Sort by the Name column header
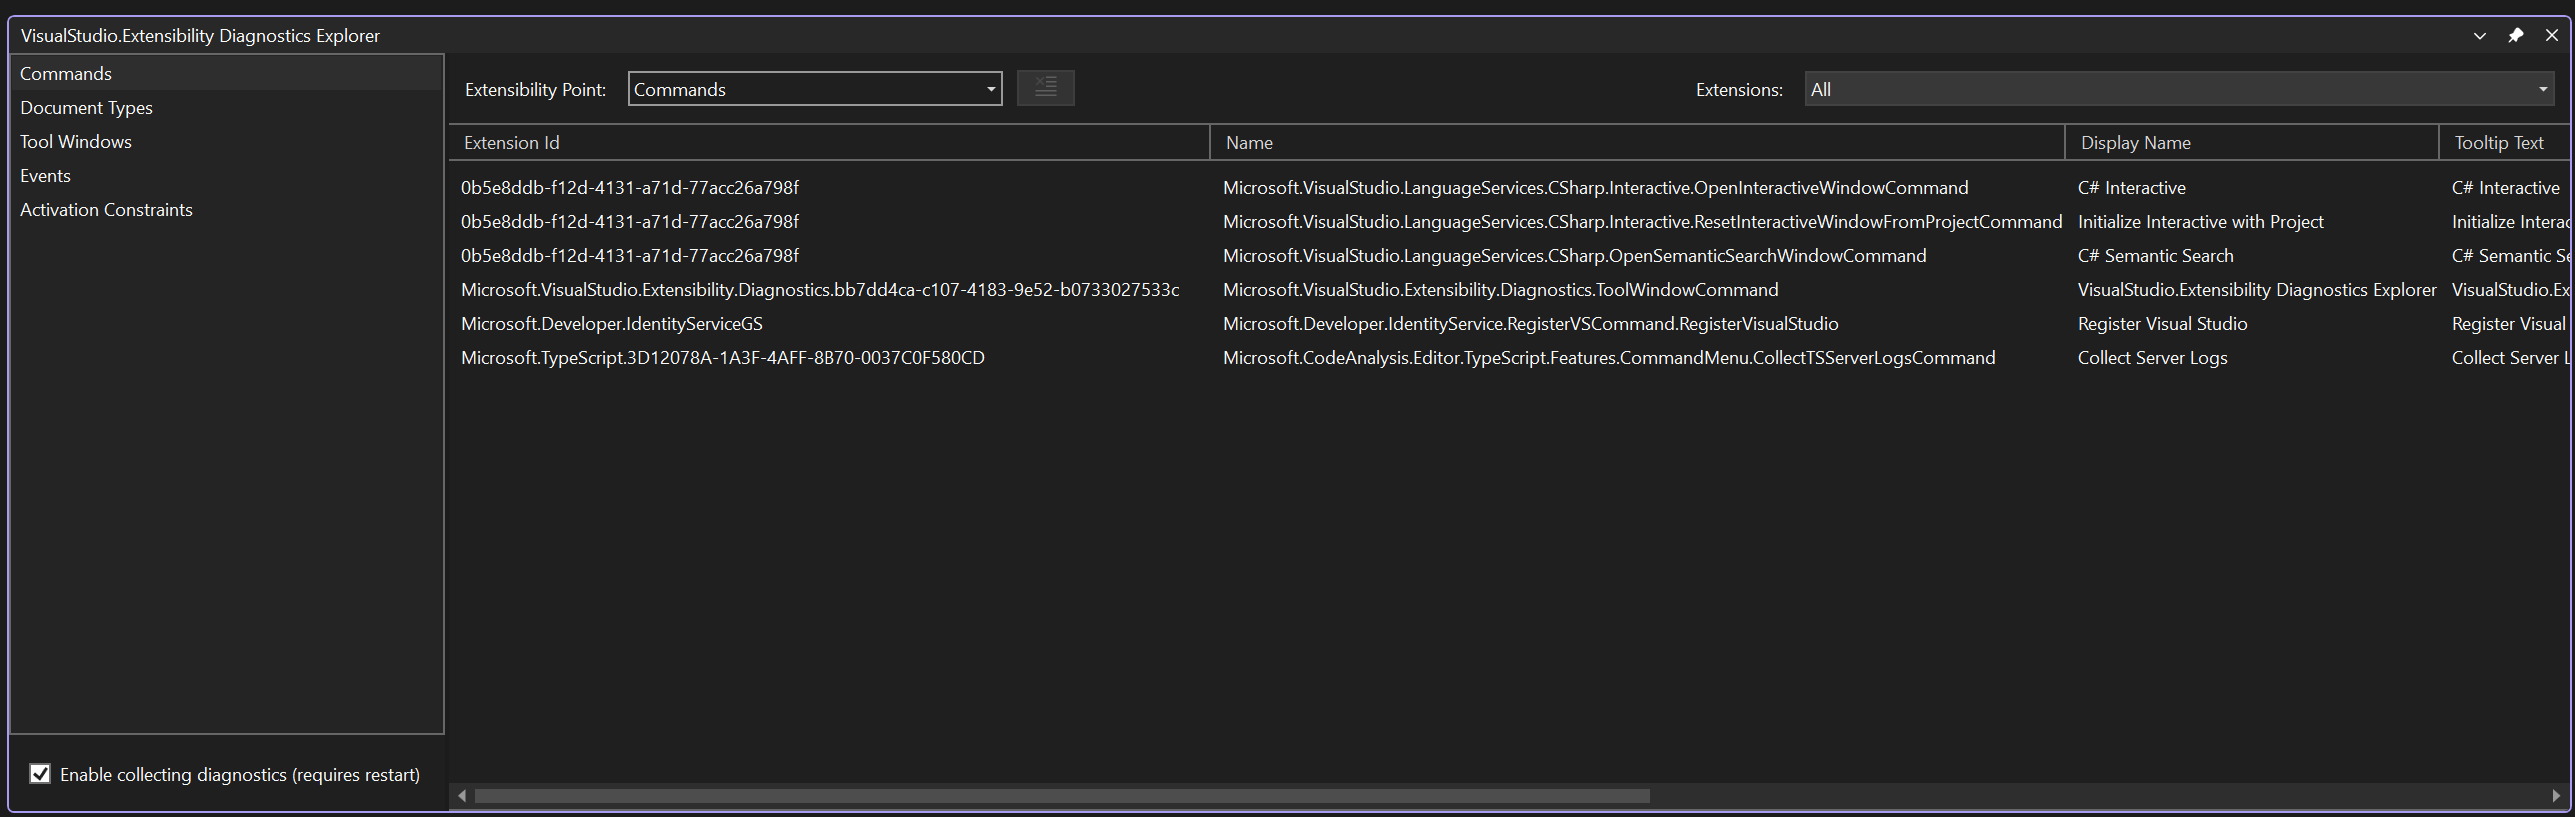Screen dimensions: 2575x817 [x=1637, y=142]
